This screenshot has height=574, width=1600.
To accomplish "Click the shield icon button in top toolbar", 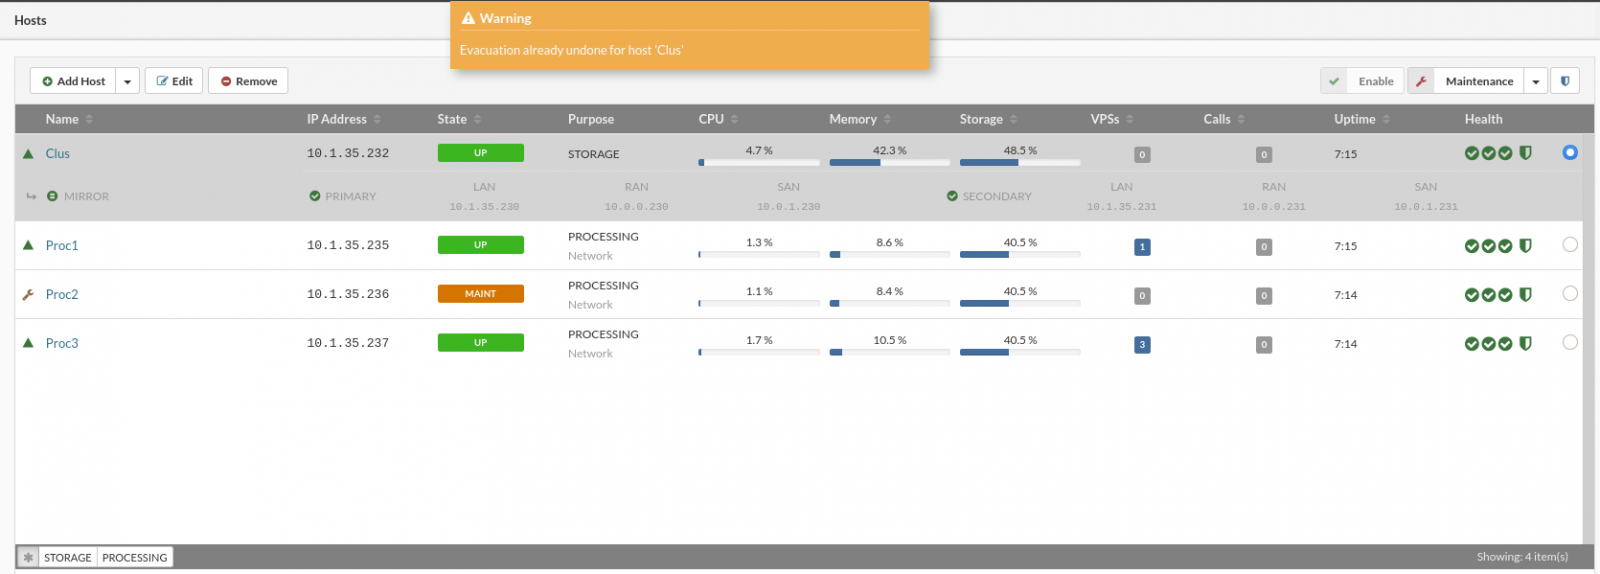I will (x=1565, y=81).
